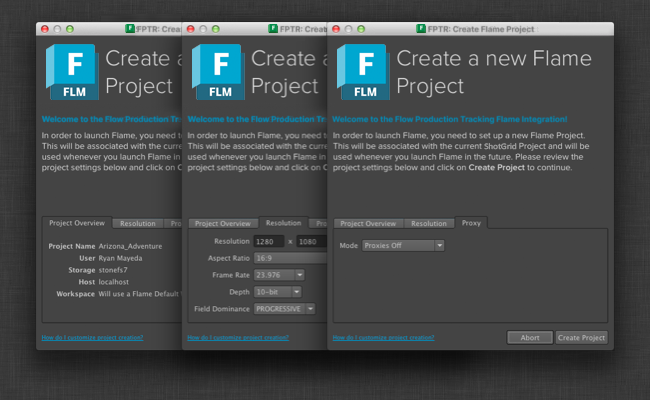Click the Flame FLM logo in middle window
This screenshot has width=650, height=400.
(218, 72)
